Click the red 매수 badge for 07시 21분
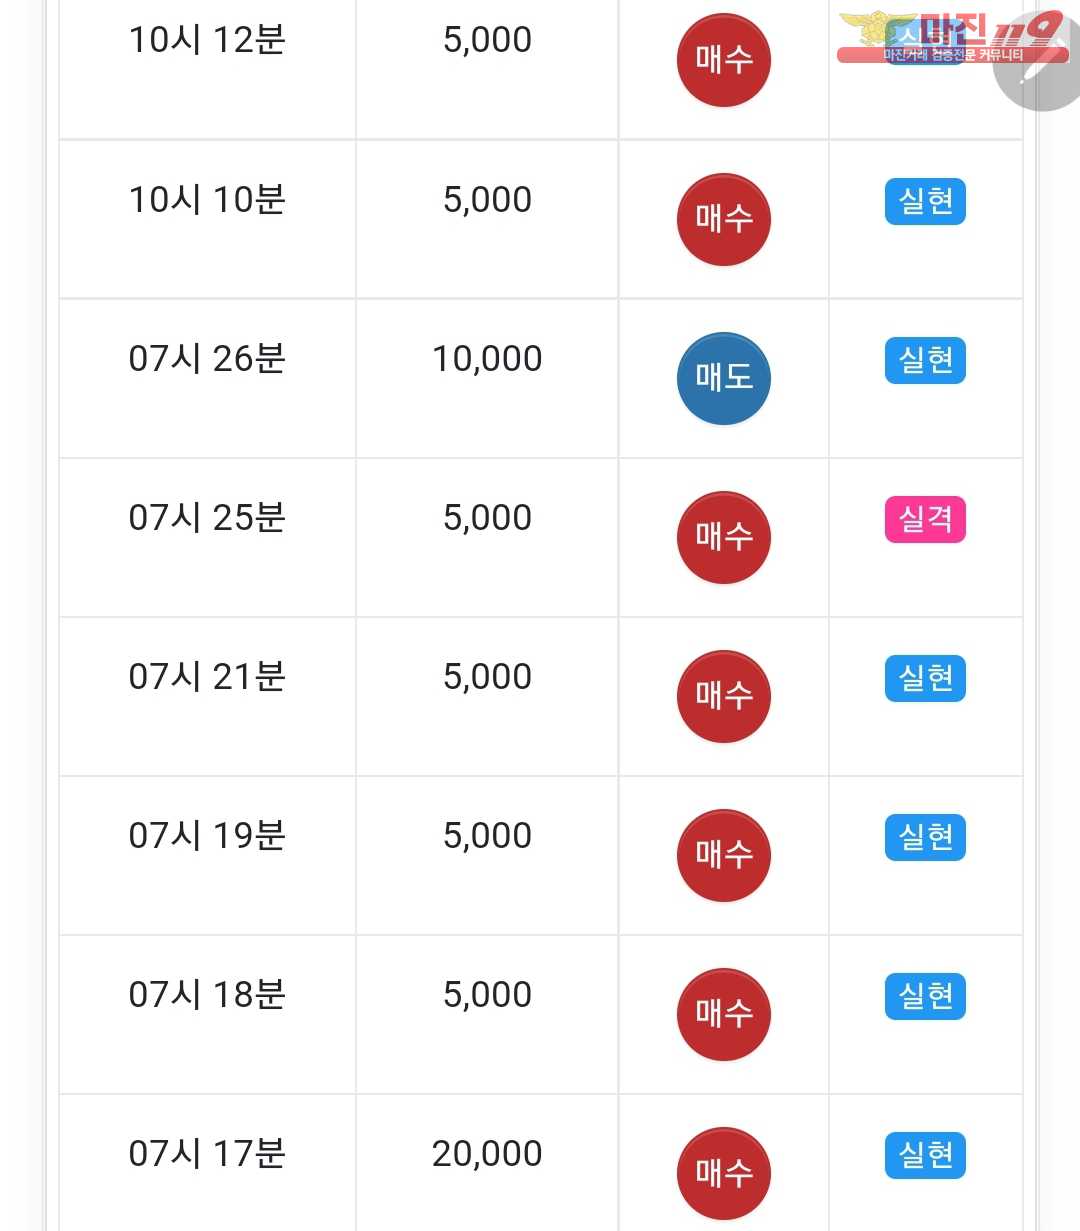The width and height of the screenshot is (1080, 1231). 724,696
